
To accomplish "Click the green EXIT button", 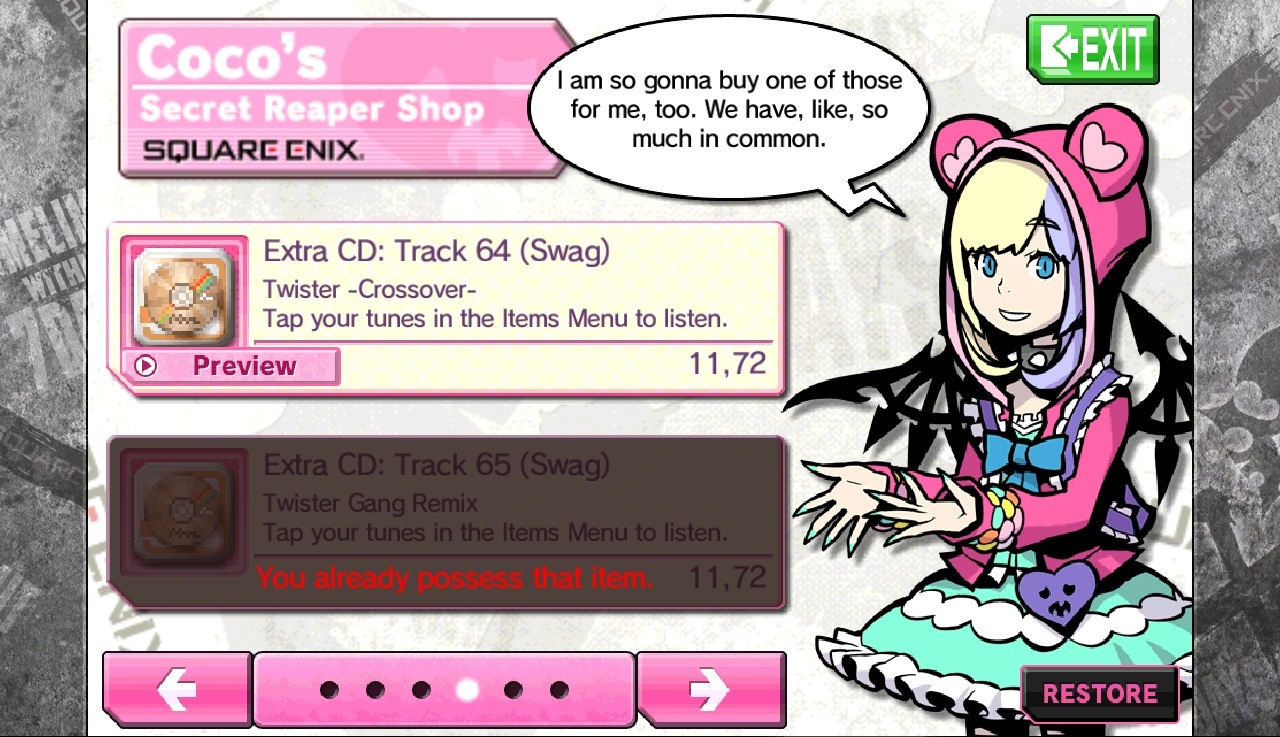I will (x=1093, y=49).
